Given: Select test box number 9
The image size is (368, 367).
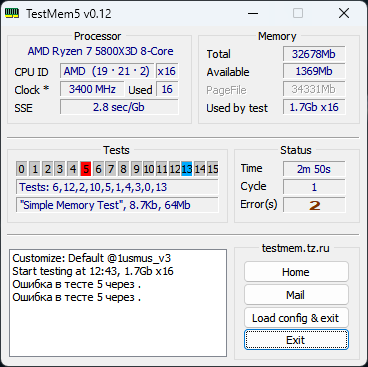Looking at the screenshot, I should (x=136, y=169).
